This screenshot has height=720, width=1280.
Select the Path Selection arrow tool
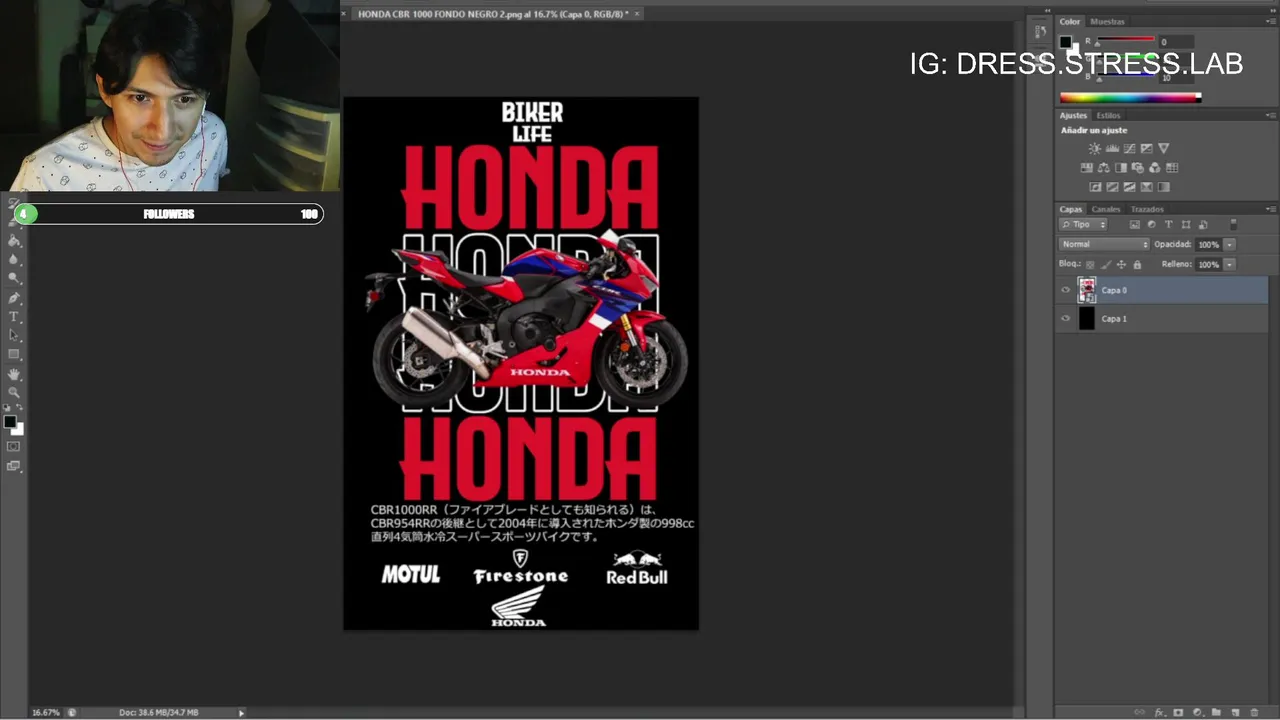[x=14, y=335]
